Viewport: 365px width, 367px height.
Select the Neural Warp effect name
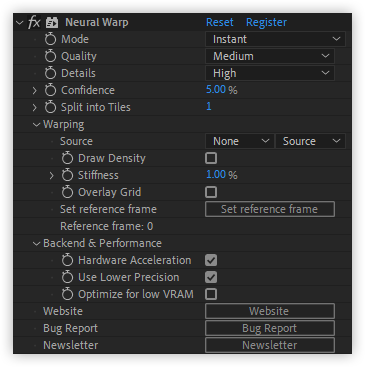coord(97,22)
